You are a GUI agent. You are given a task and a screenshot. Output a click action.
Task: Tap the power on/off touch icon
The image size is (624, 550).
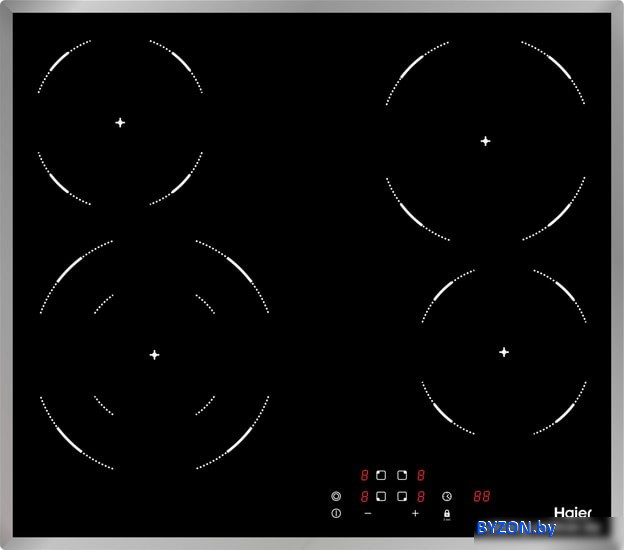pyautogui.click(x=336, y=513)
